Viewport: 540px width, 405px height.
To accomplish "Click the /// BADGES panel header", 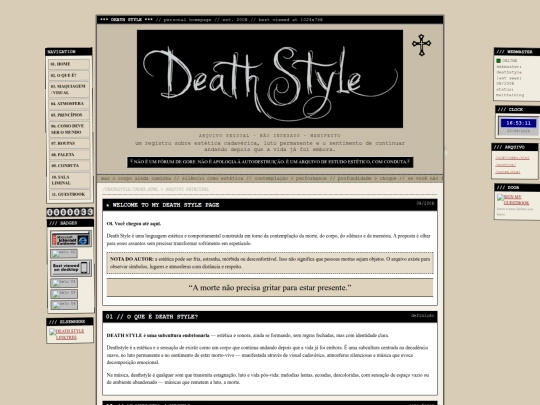I will 70,223.
